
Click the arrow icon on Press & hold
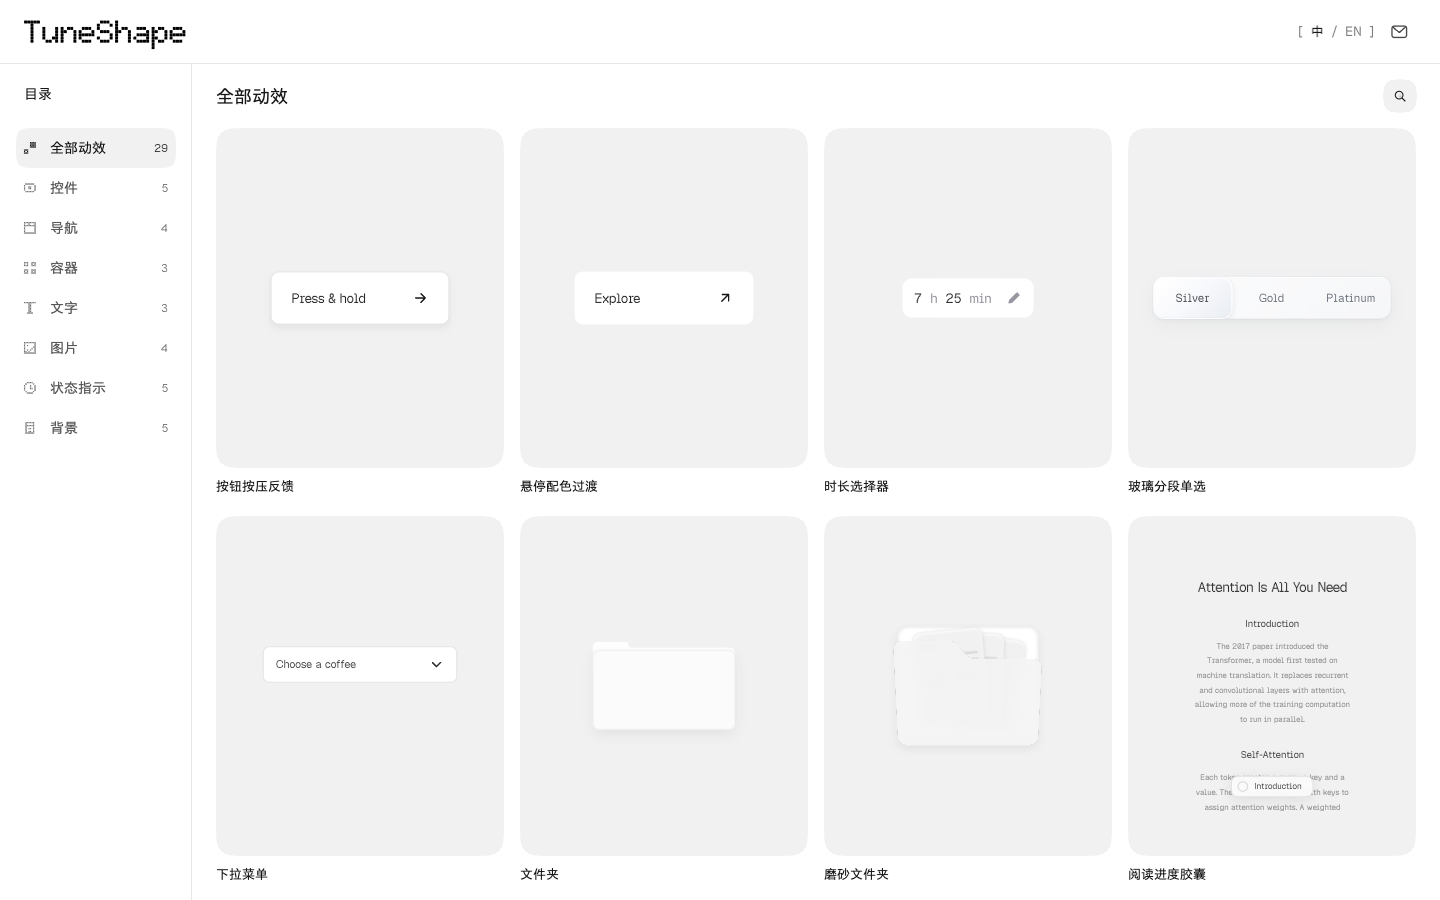pos(421,298)
